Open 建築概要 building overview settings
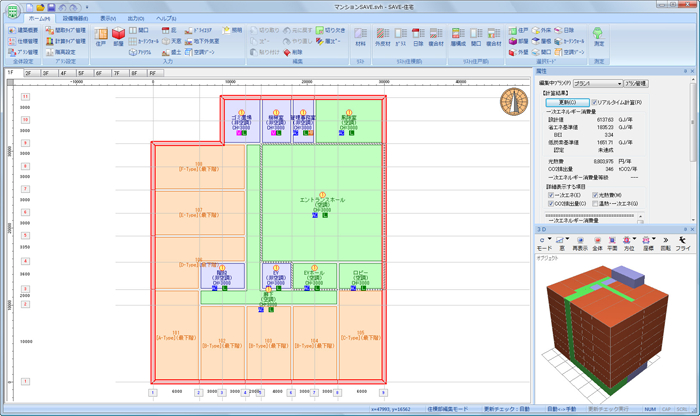Viewport: 700px width, 416px height. point(23,30)
